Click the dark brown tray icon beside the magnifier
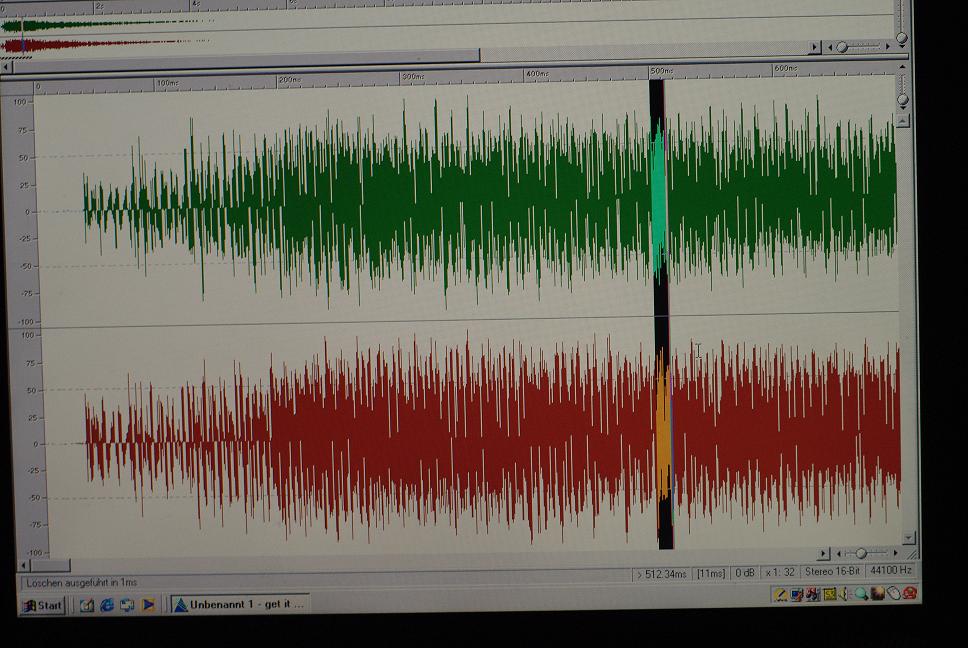The width and height of the screenshot is (968, 648). click(877, 594)
